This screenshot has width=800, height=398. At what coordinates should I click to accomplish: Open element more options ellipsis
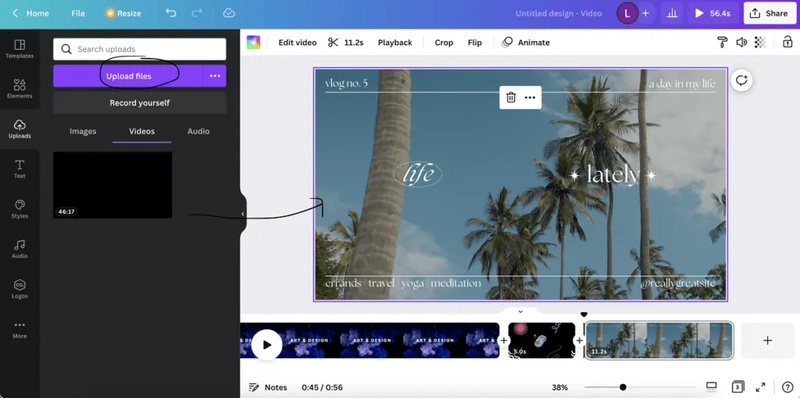coord(530,97)
